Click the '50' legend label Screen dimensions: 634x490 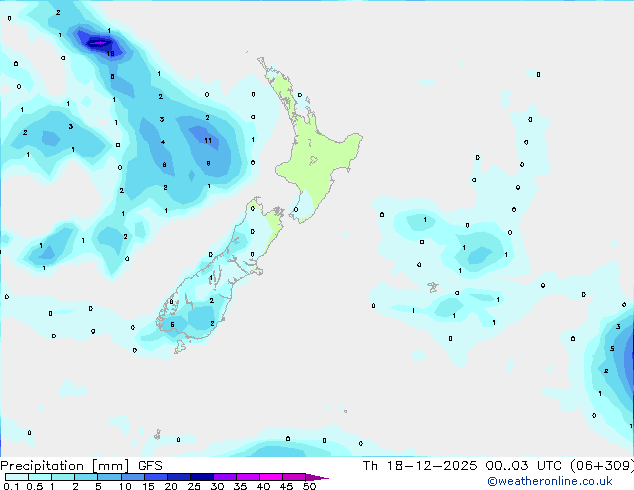pyautogui.click(x=309, y=486)
